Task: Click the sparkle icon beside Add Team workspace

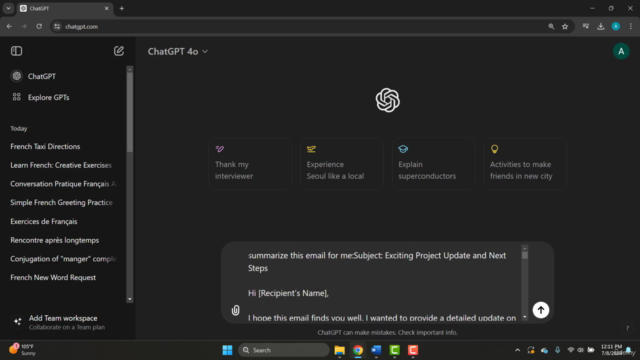Action: click(18, 322)
